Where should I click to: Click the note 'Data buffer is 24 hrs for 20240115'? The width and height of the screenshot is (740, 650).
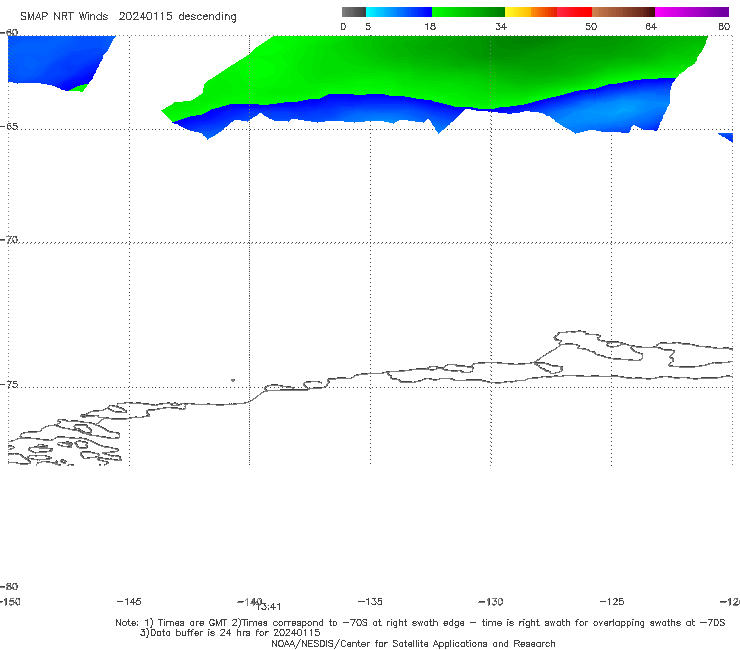[230, 633]
